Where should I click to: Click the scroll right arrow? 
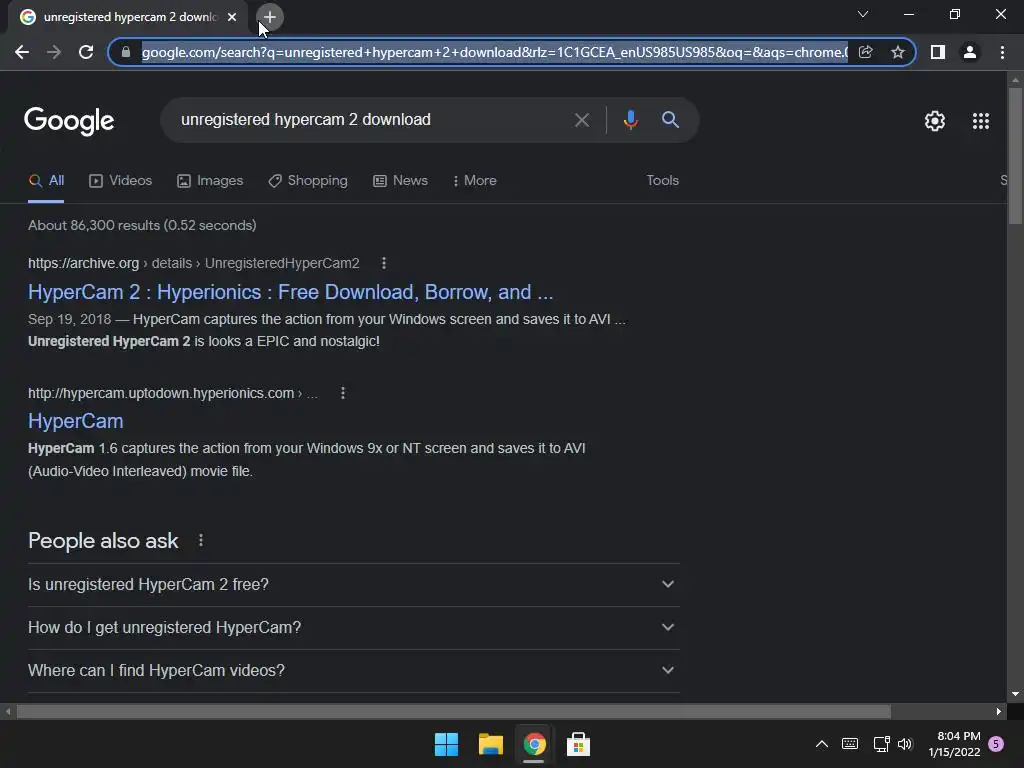(999, 711)
